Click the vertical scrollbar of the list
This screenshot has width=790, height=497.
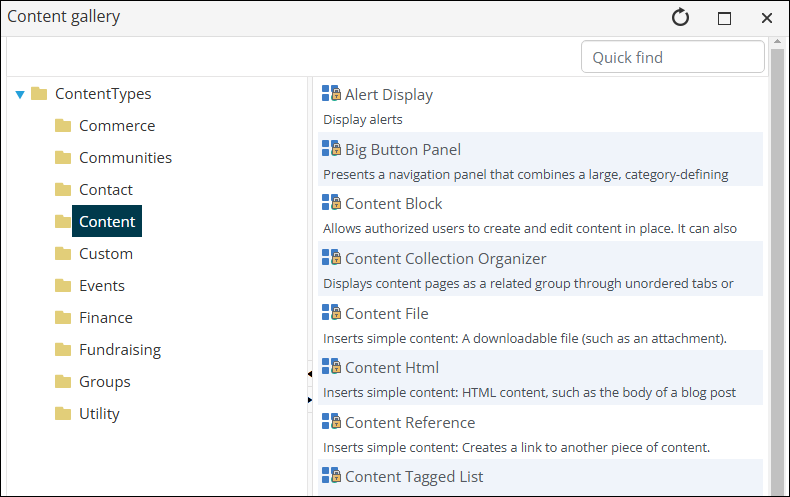777,266
